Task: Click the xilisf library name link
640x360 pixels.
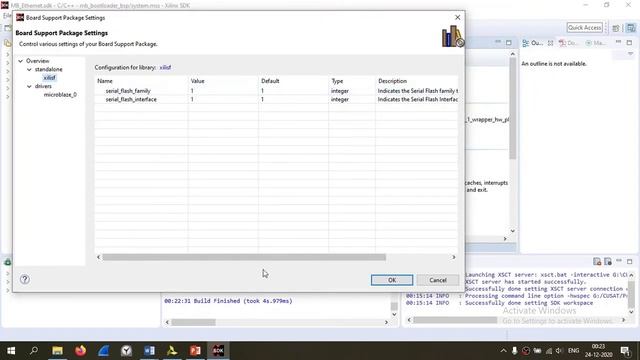Action: tap(165, 67)
